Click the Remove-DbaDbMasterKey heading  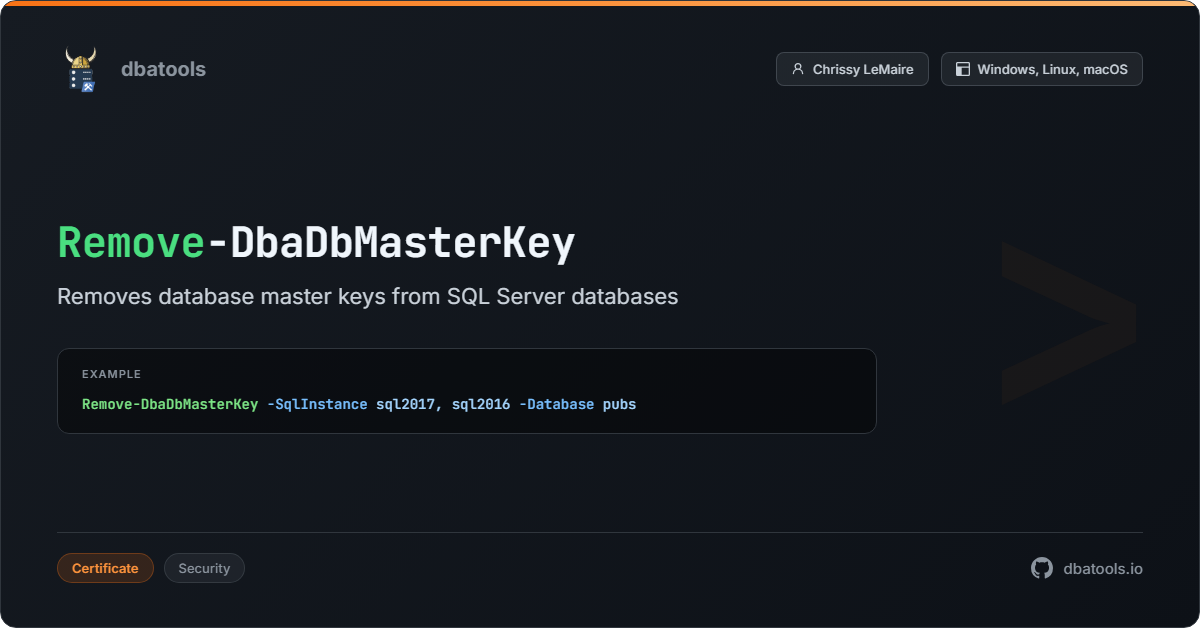pyautogui.click(x=316, y=243)
